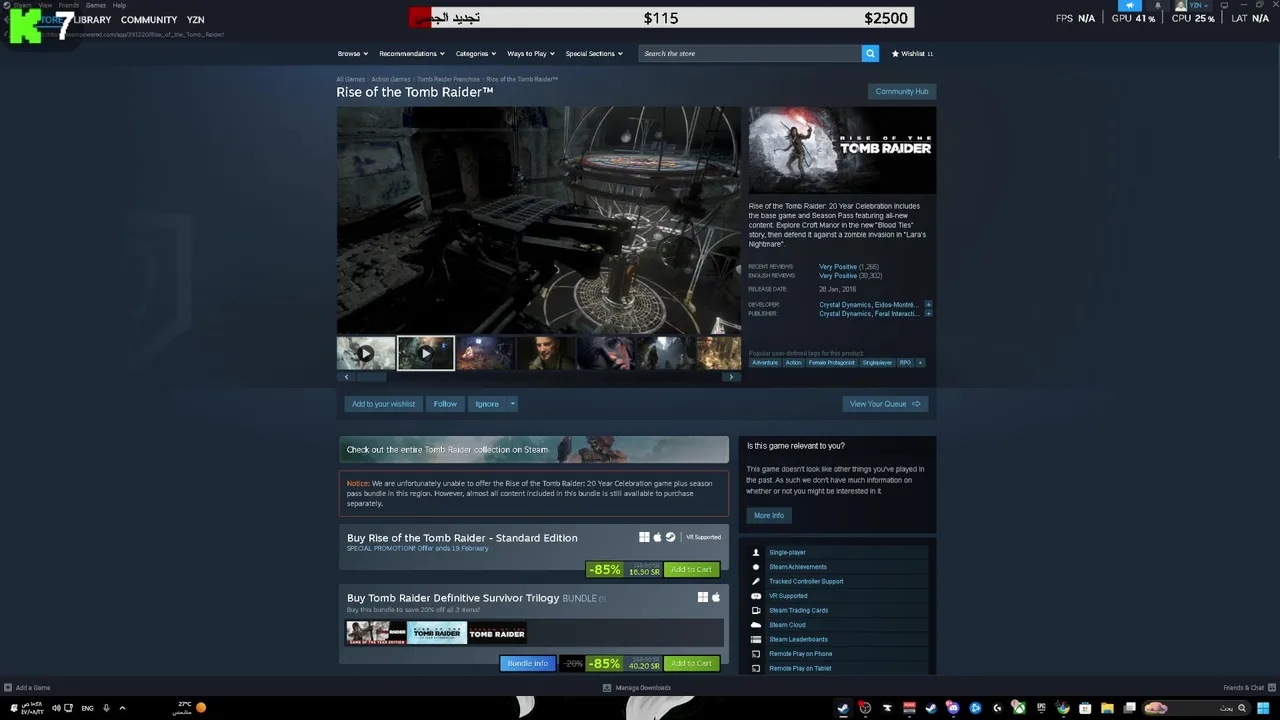This screenshot has width=1280, height=720.
Task: Open the View menu
Action: click(45, 5)
